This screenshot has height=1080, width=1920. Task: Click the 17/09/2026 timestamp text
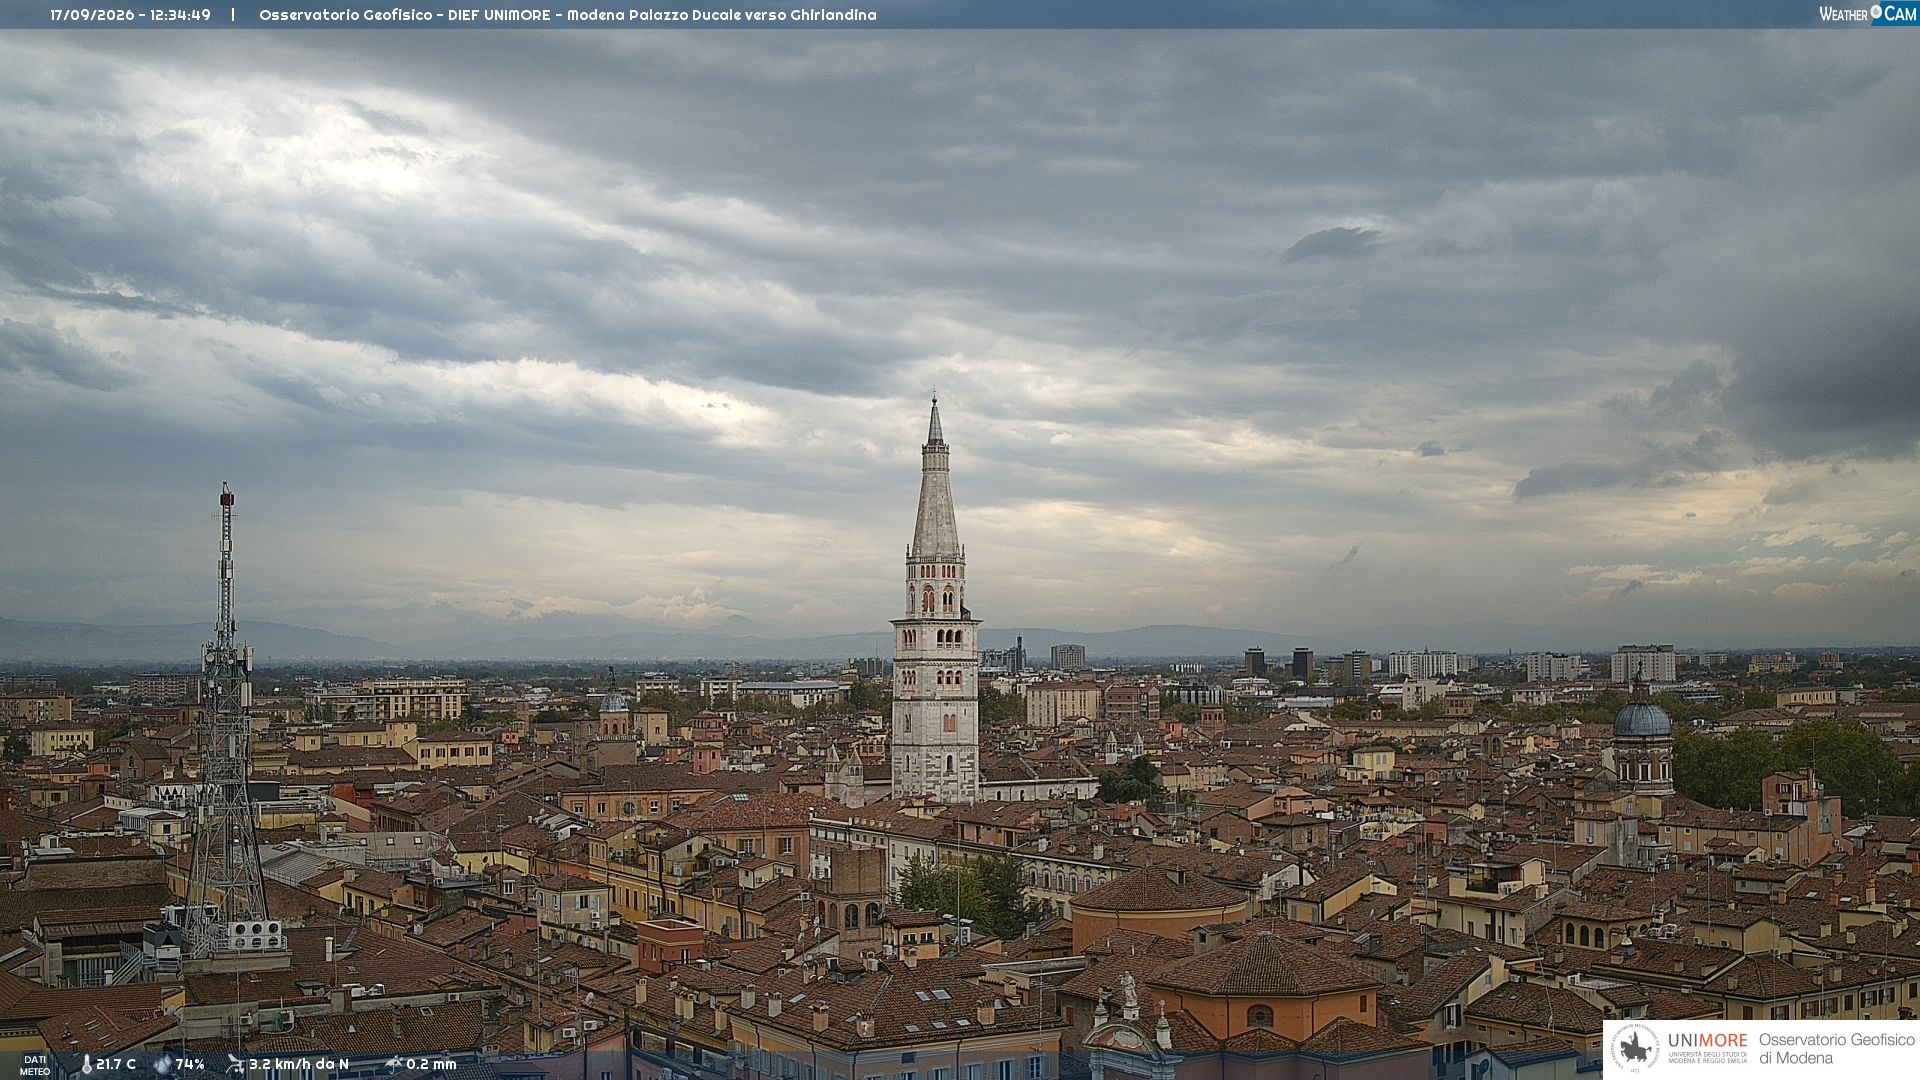[130, 15]
